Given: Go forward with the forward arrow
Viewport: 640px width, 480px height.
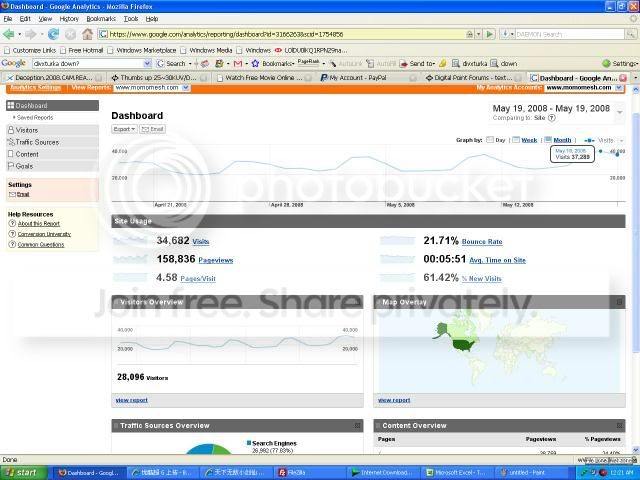Looking at the screenshot, I should pyautogui.click(x=31, y=34).
